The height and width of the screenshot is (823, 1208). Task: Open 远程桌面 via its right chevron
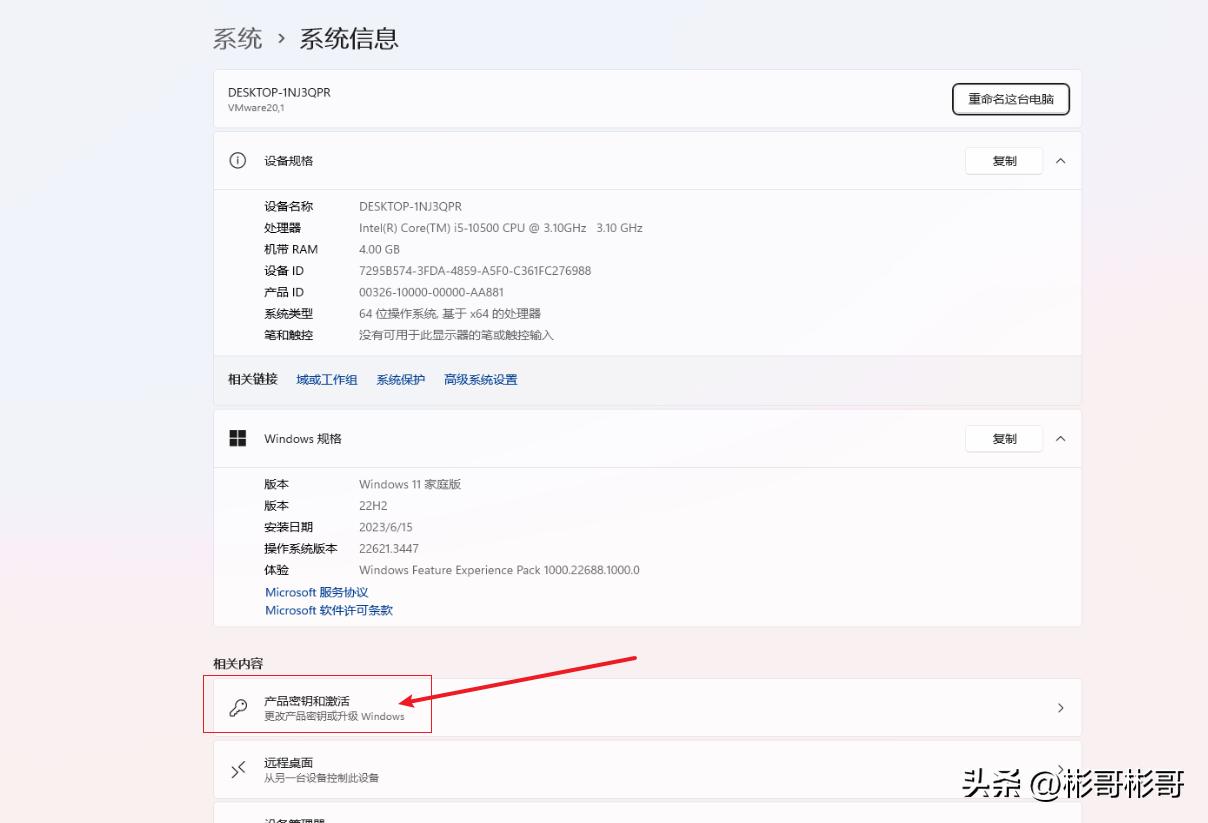tap(1061, 768)
